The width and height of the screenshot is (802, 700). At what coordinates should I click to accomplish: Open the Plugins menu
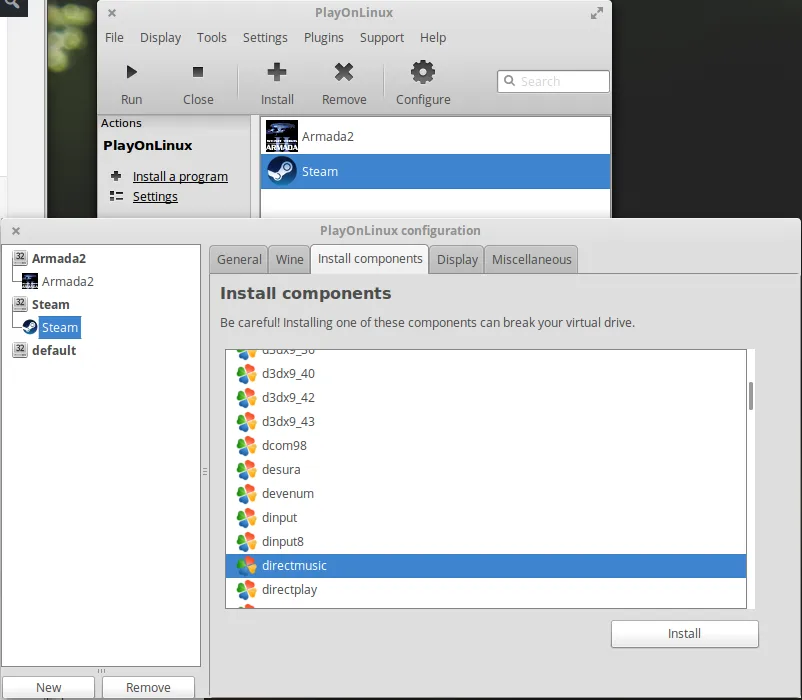coord(323,37)
